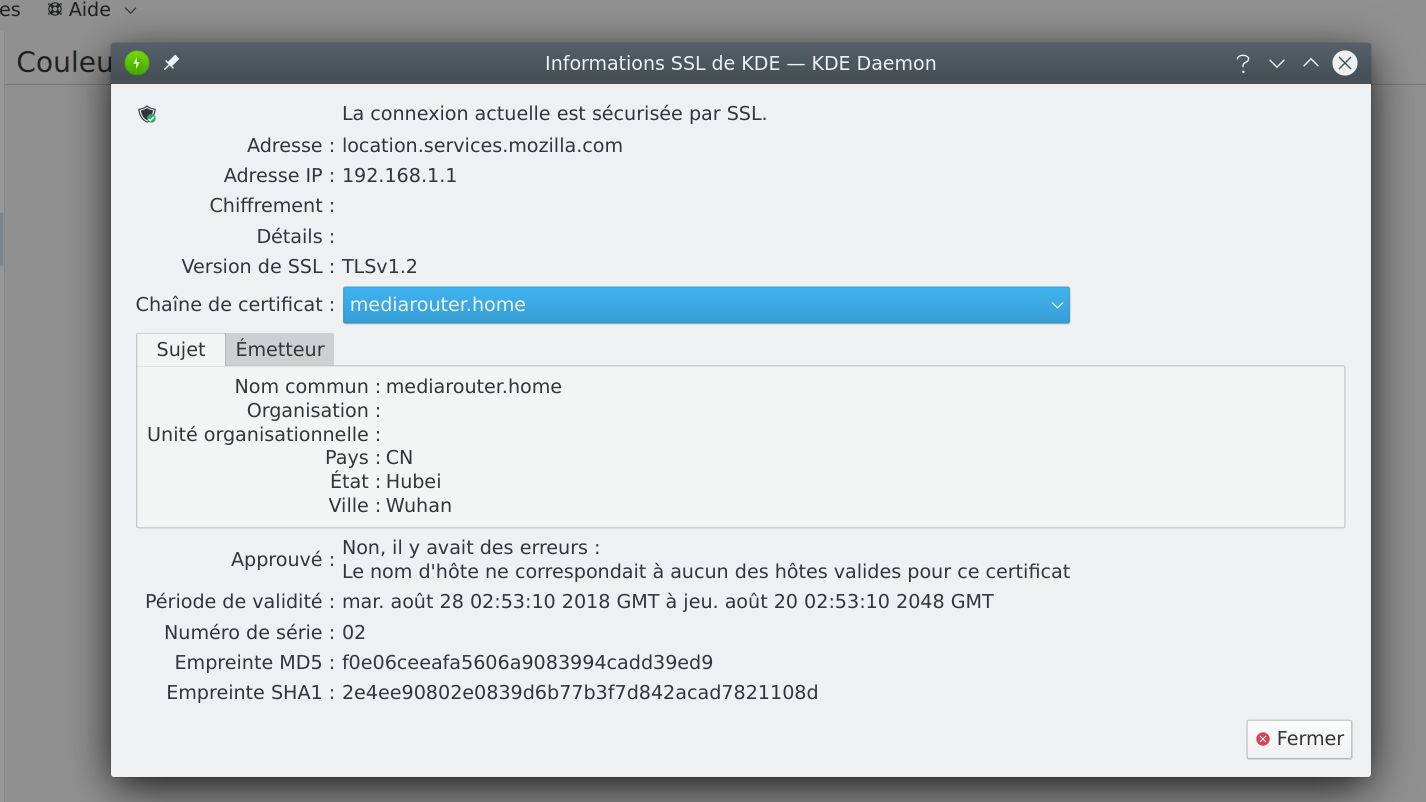The height and width of the screenshot is (802, 1426).
Task: Open the Chaîne de certificat combo box
Action: [706, 305]
